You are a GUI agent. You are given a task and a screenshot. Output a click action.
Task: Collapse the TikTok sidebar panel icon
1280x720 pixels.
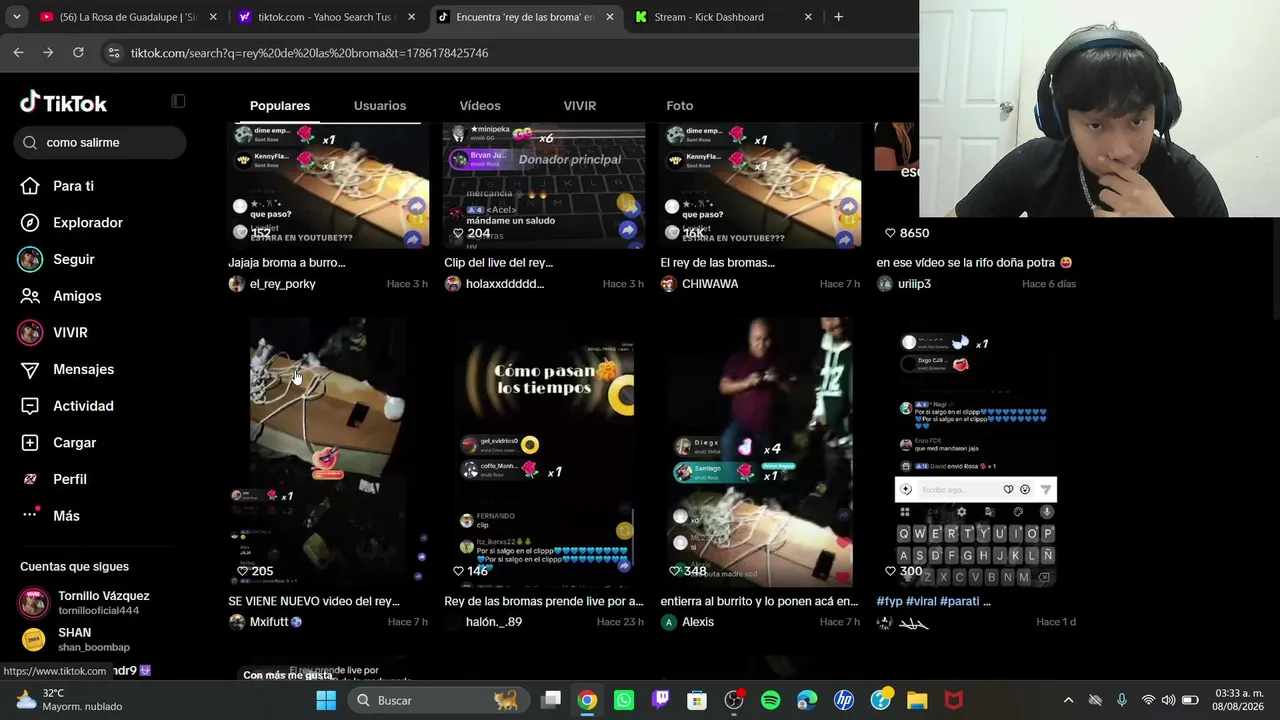(x=178, y=101)
